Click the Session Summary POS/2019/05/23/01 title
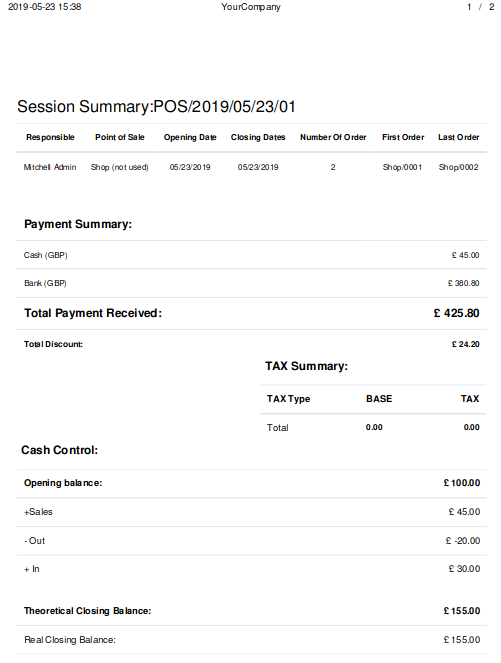Viewport: 501px width, 663px height. (156, 107)
